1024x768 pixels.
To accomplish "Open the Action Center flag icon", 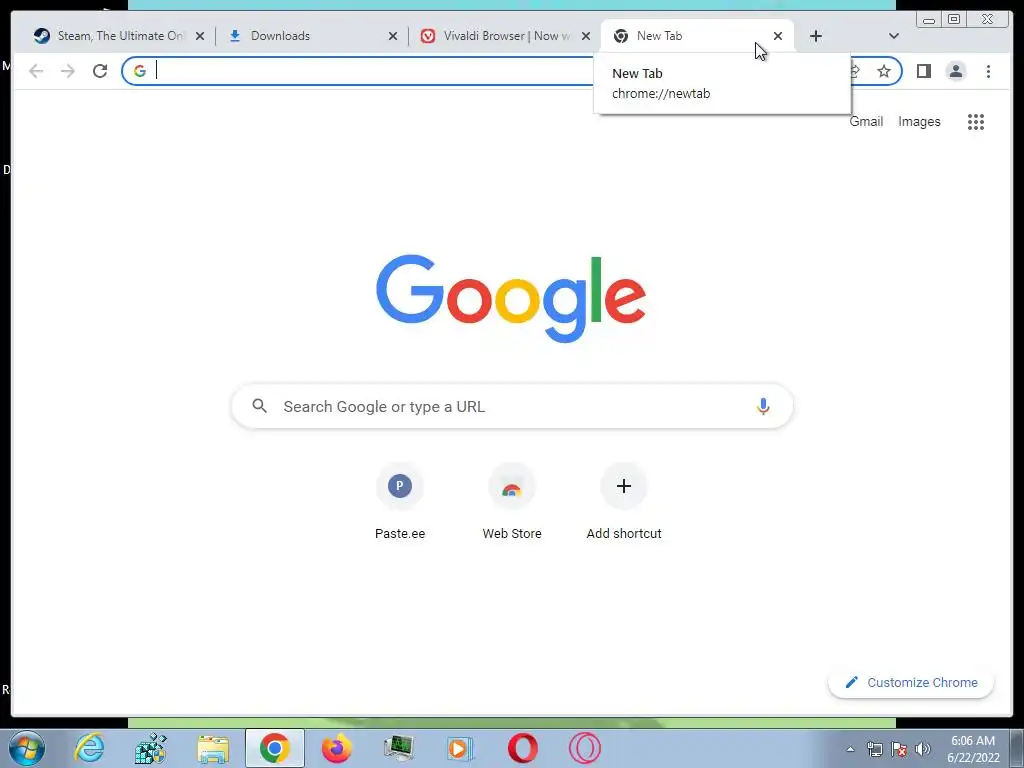I will coord(899,749).
